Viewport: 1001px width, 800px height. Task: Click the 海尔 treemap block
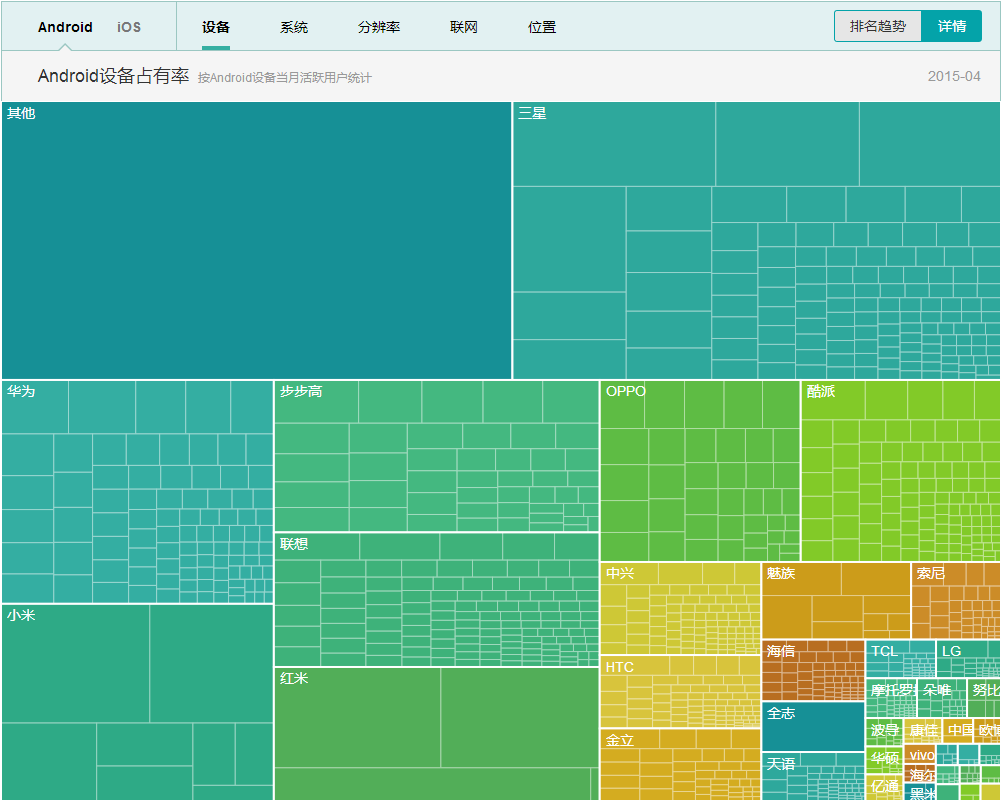[920, 774]
